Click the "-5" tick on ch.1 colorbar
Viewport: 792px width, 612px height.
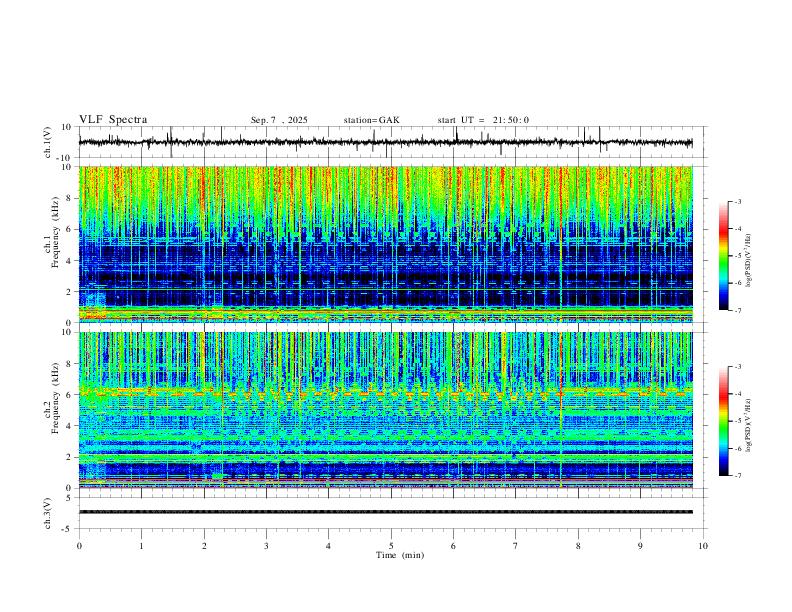click(x=738, y=256)
